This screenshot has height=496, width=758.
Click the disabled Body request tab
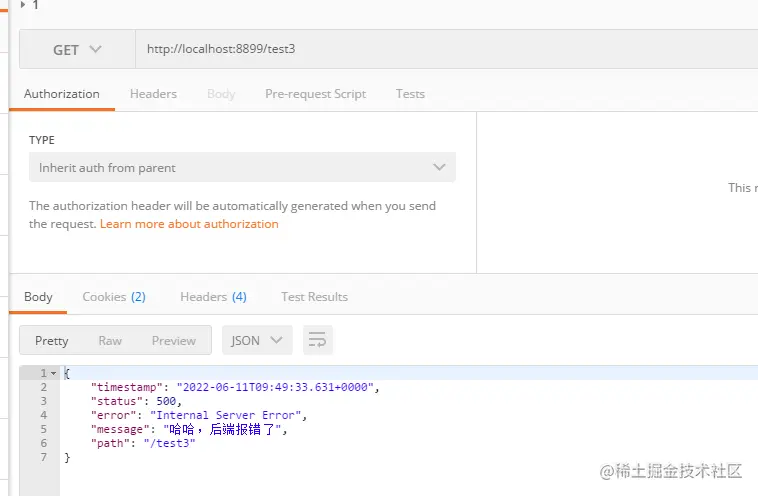pos(221,94)
